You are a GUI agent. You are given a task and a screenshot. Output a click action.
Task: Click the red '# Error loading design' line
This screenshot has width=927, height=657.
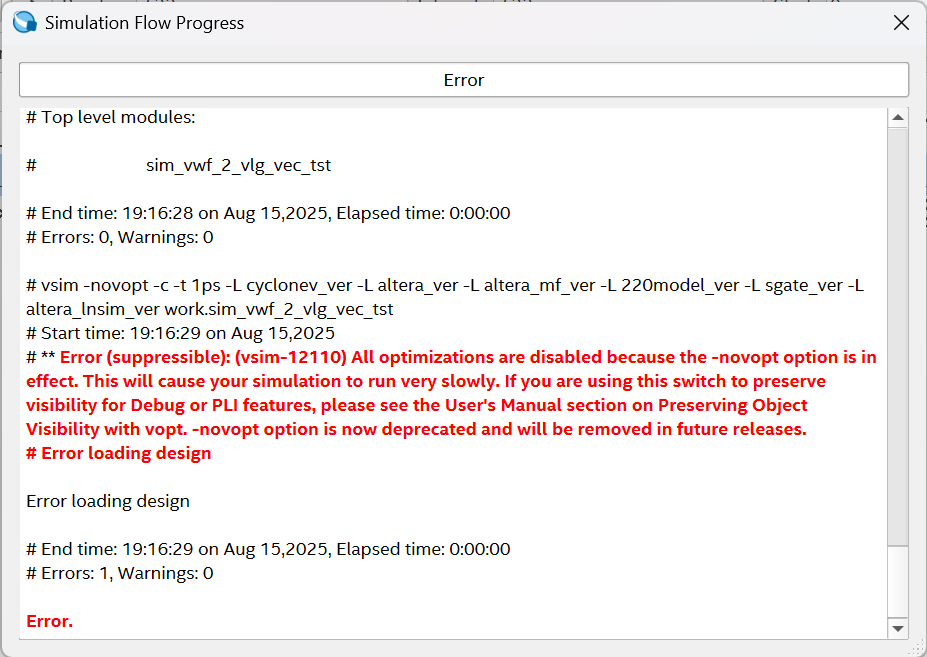[119, 453]
